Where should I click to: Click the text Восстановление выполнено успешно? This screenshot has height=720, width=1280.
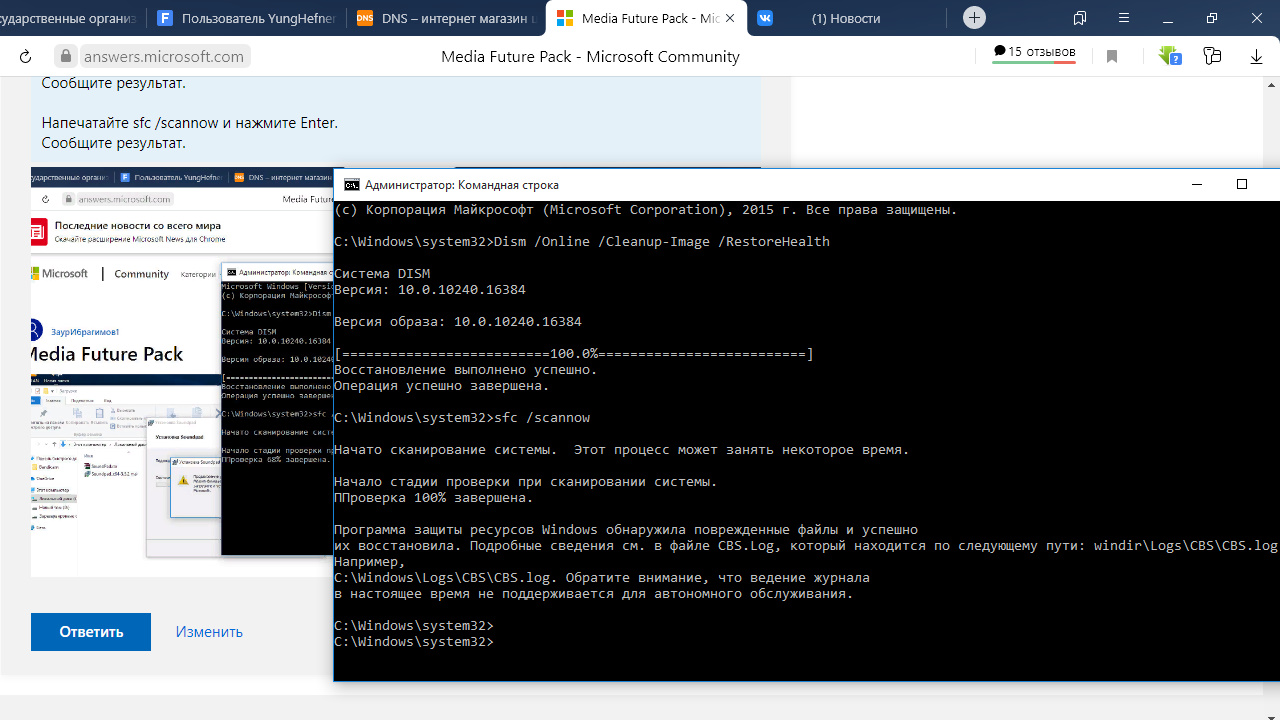(466, 370)
